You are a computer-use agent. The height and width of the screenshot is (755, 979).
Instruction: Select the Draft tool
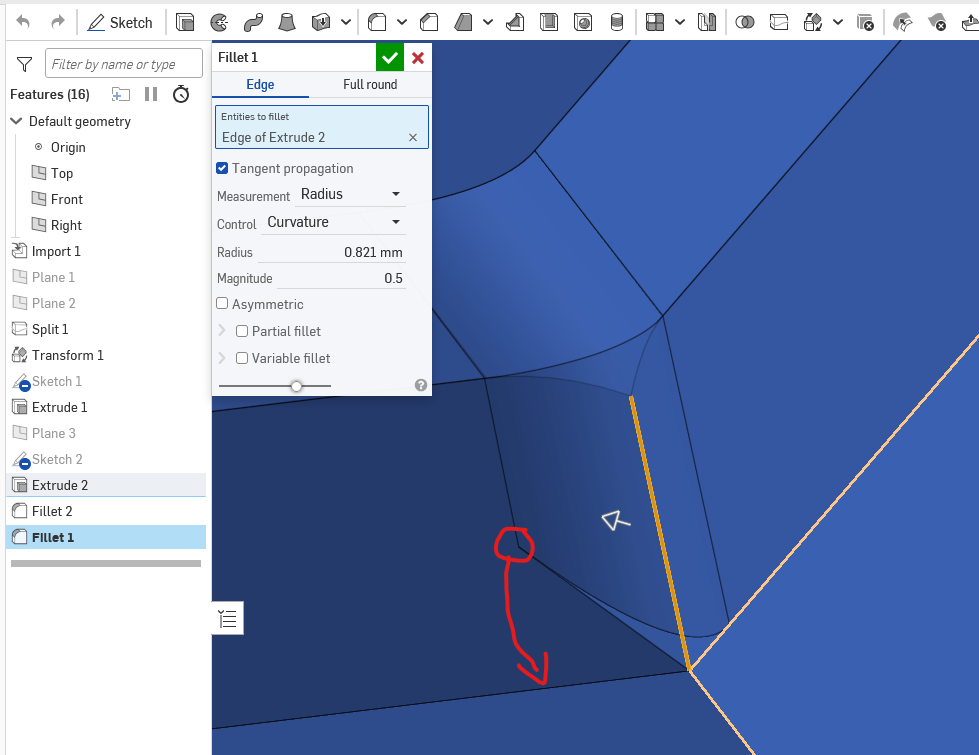coord(463,22)
